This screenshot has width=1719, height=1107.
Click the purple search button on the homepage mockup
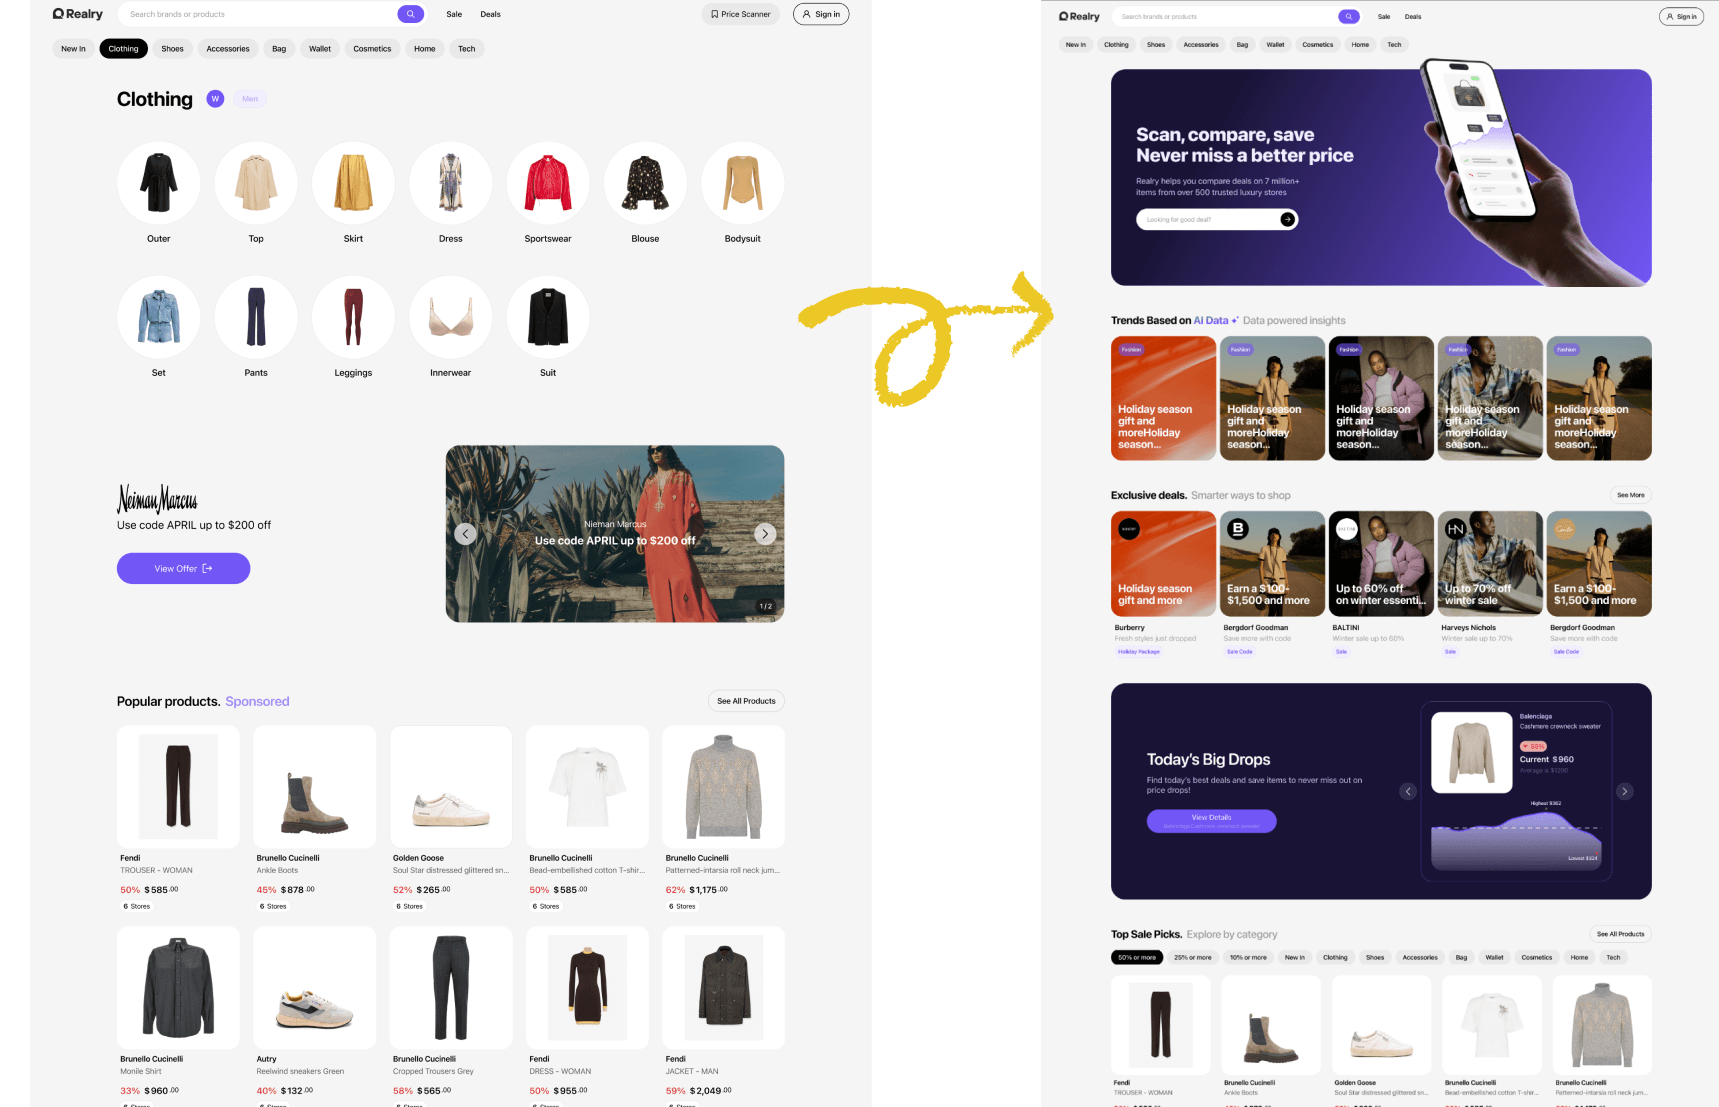(1349, 16)
